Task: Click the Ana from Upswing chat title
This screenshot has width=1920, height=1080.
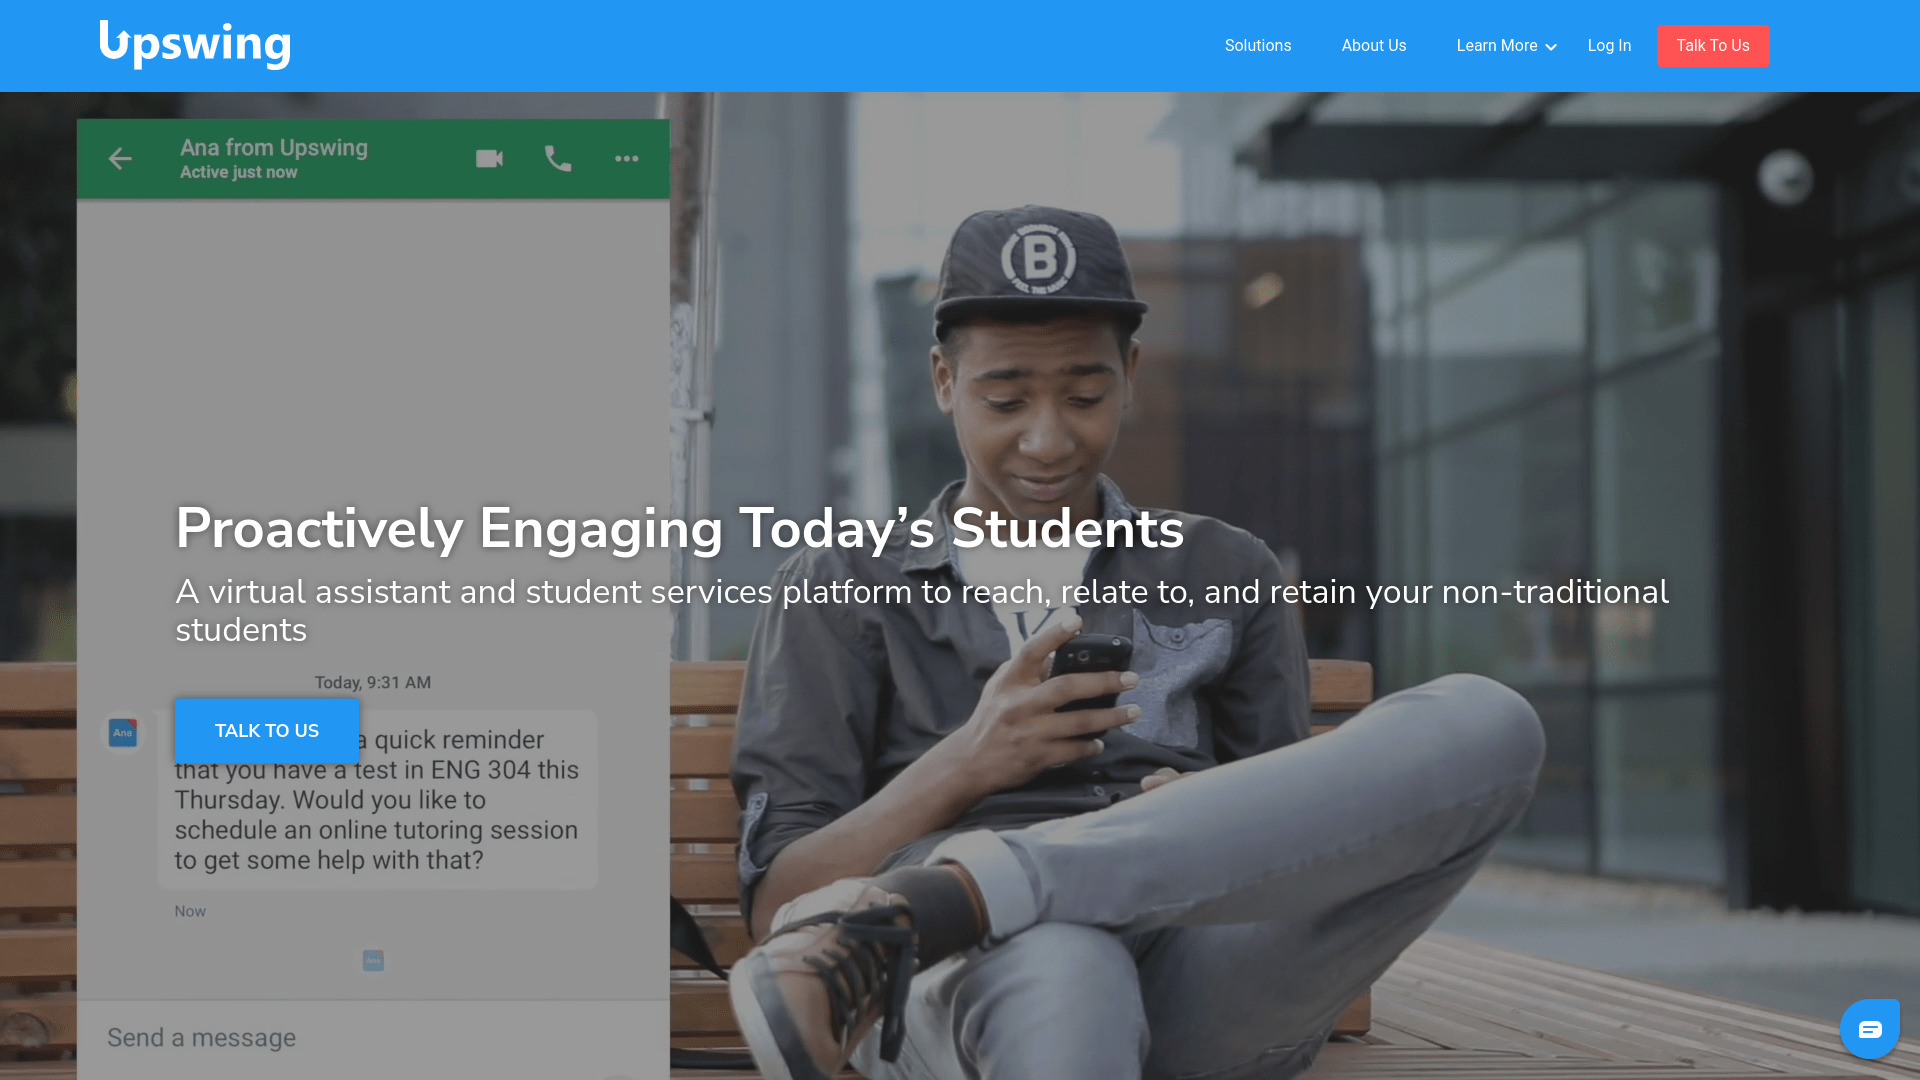Action: (x=274, y=148)
